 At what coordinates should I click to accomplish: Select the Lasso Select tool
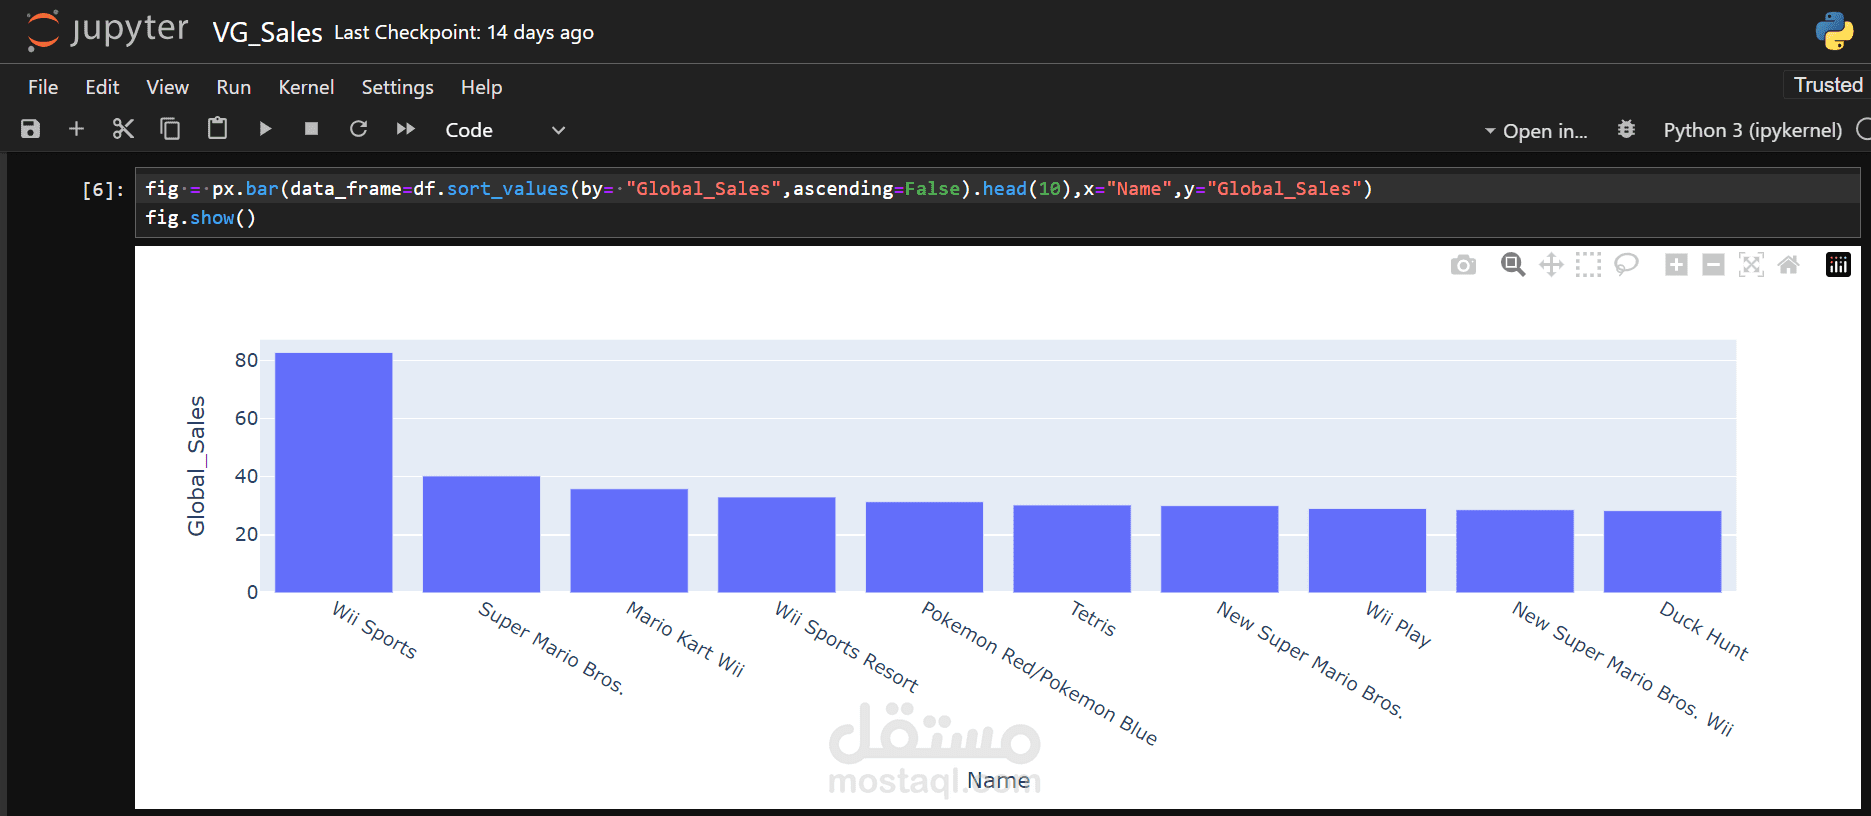tap(1626, 264)
